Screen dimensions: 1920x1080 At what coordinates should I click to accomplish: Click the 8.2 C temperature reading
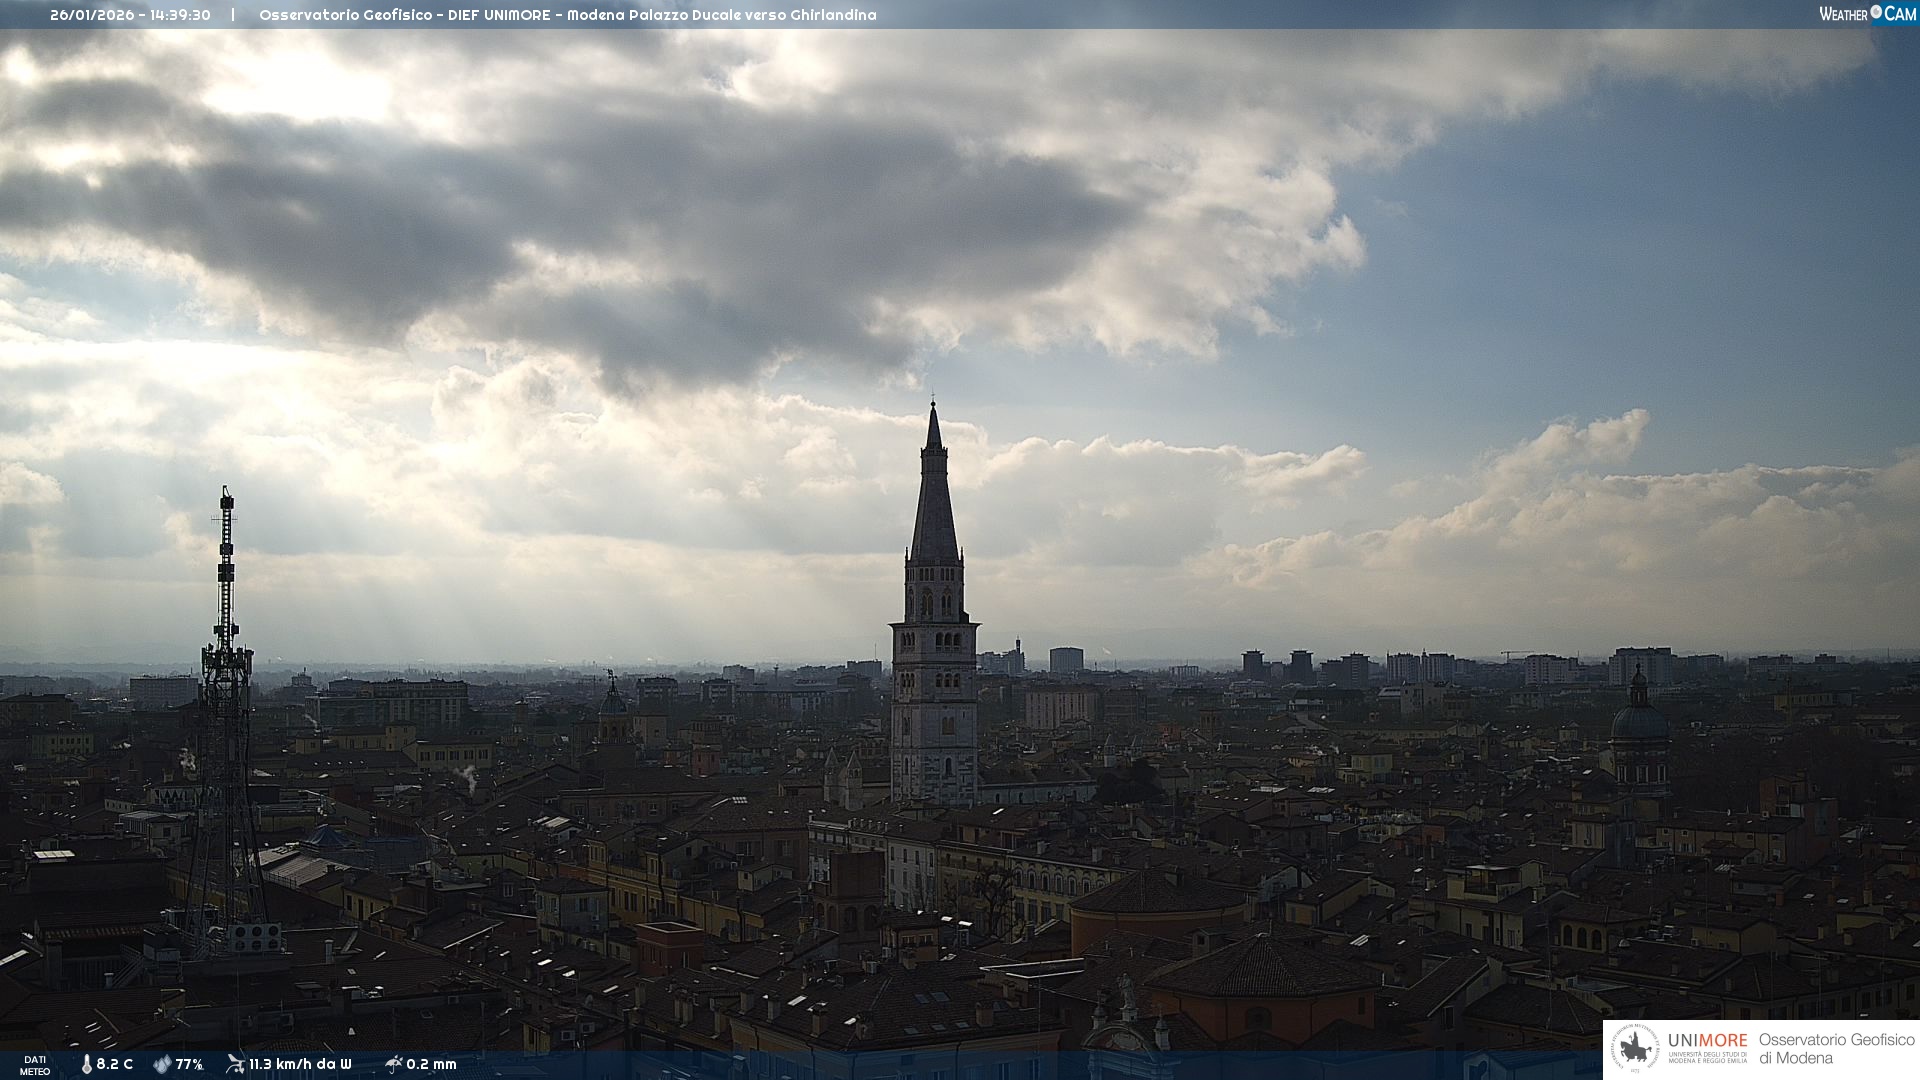[115, 1064]
